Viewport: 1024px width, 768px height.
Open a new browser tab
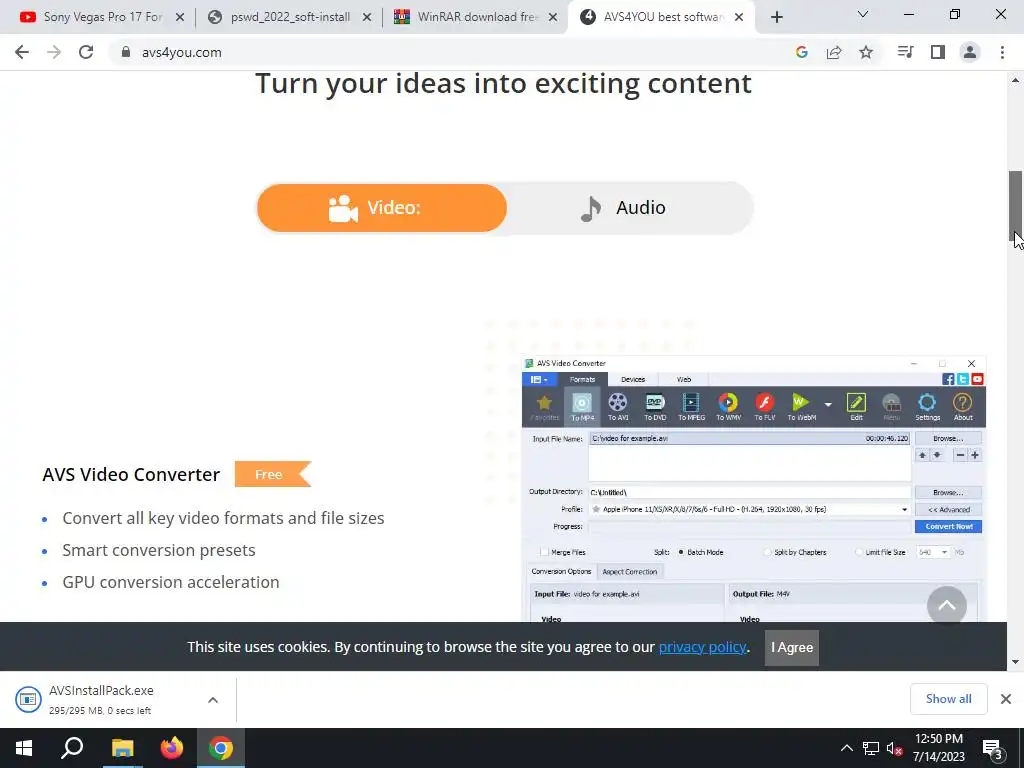coord(776,17)
